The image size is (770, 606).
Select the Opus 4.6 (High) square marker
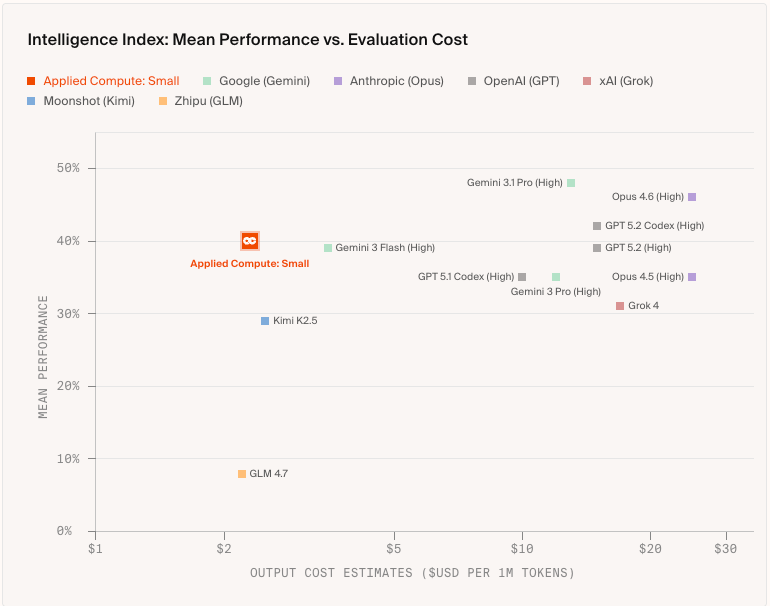coord(692,197)
